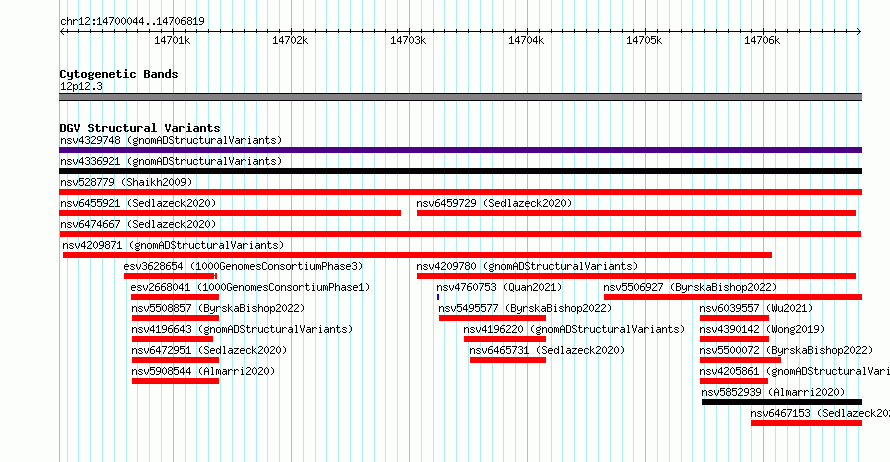Click the 12p12.3 cytogenetic band bar

(460, 97)
